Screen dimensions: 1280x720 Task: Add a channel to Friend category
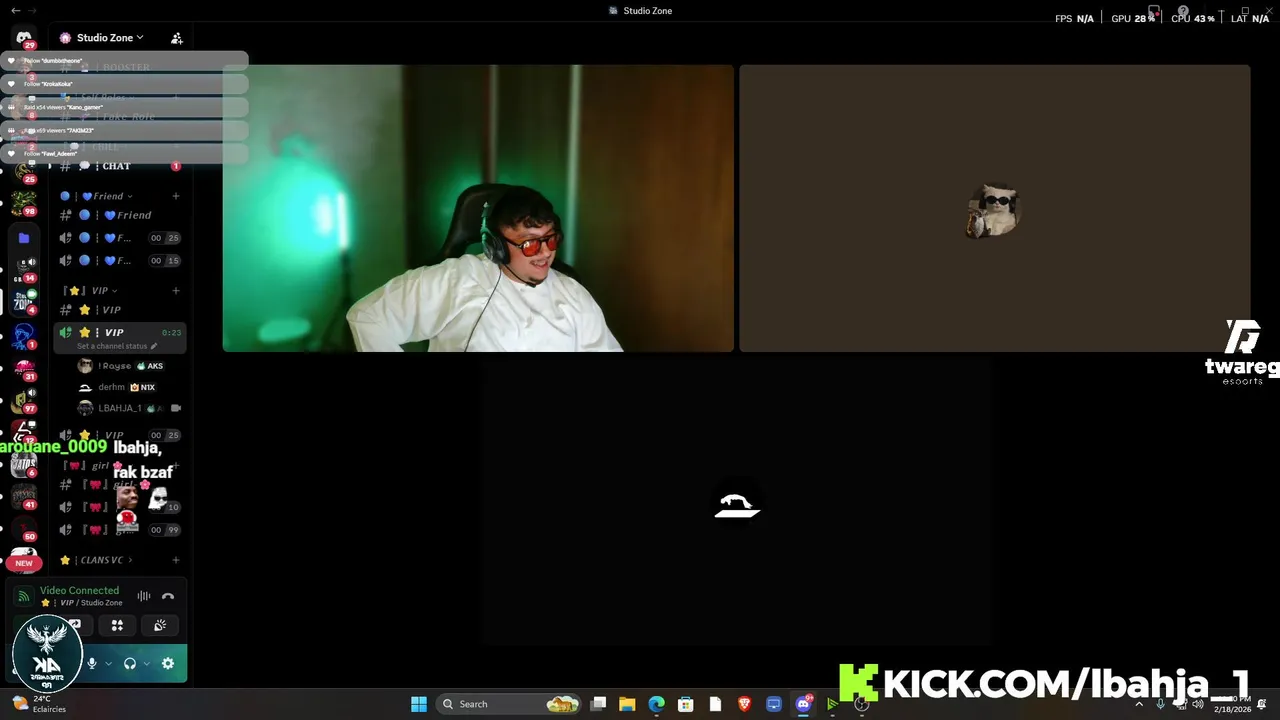(176, 196)
